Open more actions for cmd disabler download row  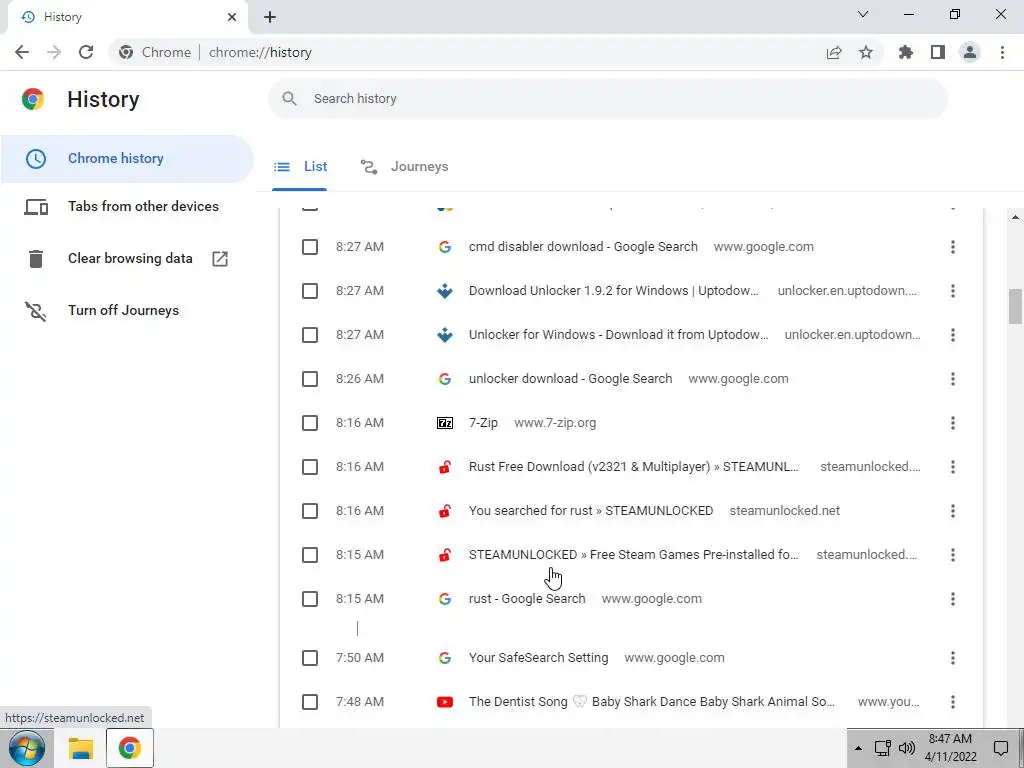coord(953,247)
